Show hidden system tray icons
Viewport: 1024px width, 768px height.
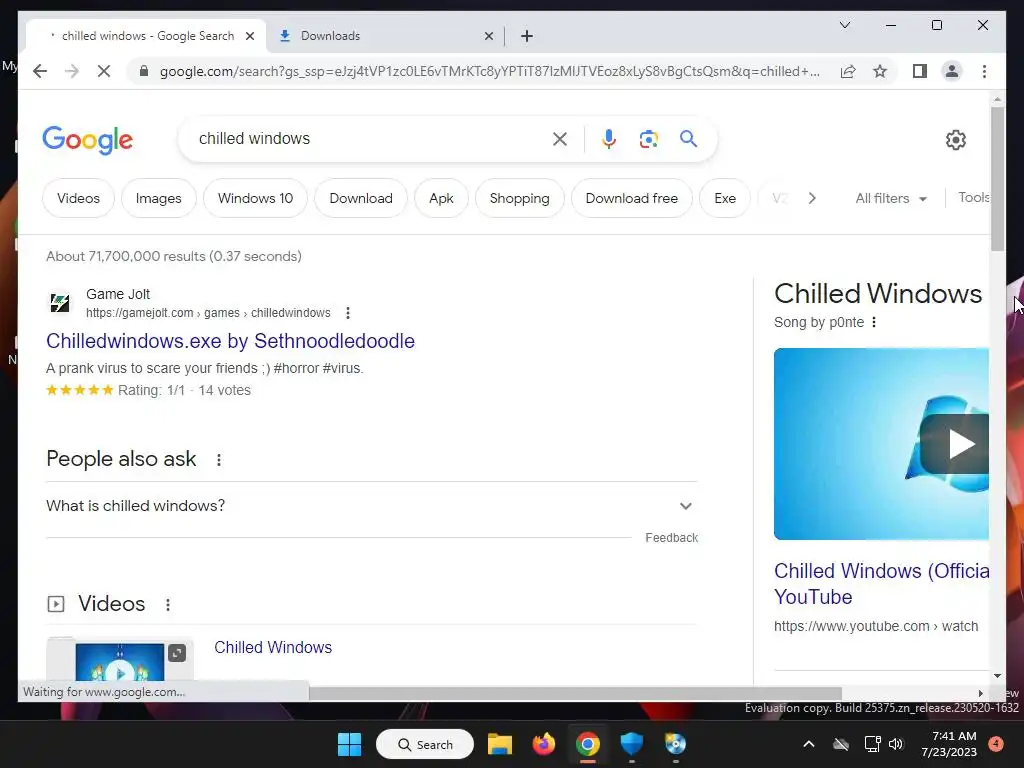click(x=808, y=744)
